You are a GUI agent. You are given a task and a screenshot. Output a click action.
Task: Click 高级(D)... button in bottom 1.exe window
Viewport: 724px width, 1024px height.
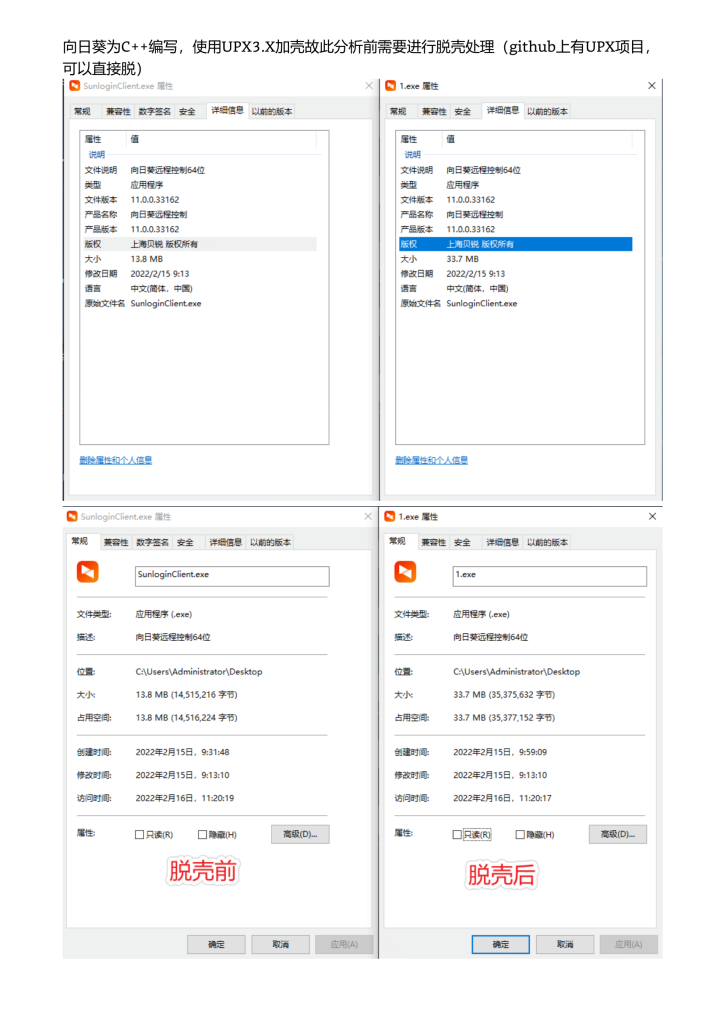pos(618,835)
